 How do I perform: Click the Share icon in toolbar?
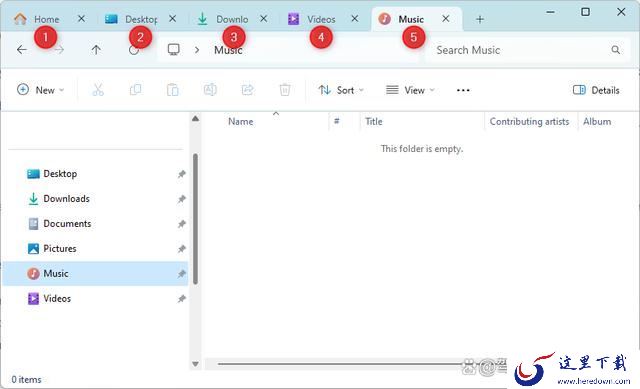[248, 90]
